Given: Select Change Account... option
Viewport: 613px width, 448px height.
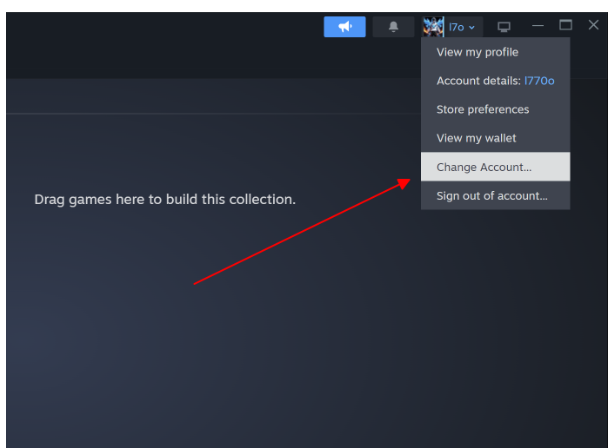Looking at the screenshot, I should coord(484,167).
